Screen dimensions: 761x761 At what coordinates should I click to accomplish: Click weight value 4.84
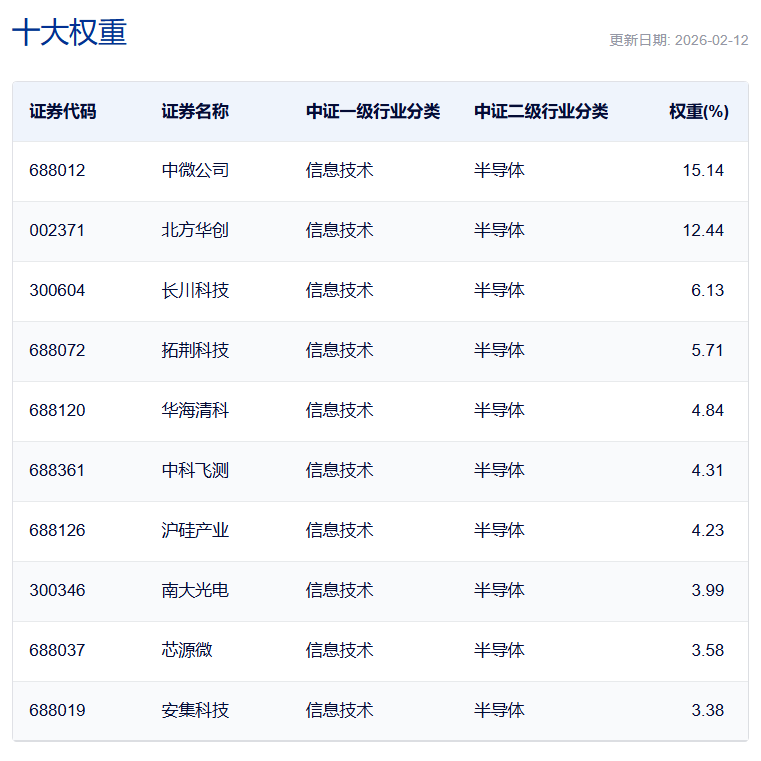pos(707,411)
